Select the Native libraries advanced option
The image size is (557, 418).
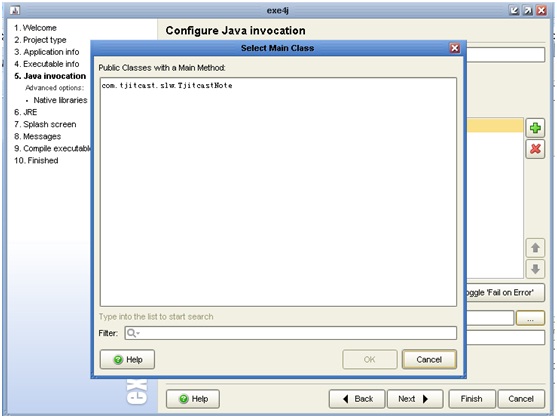click(60, 100)
